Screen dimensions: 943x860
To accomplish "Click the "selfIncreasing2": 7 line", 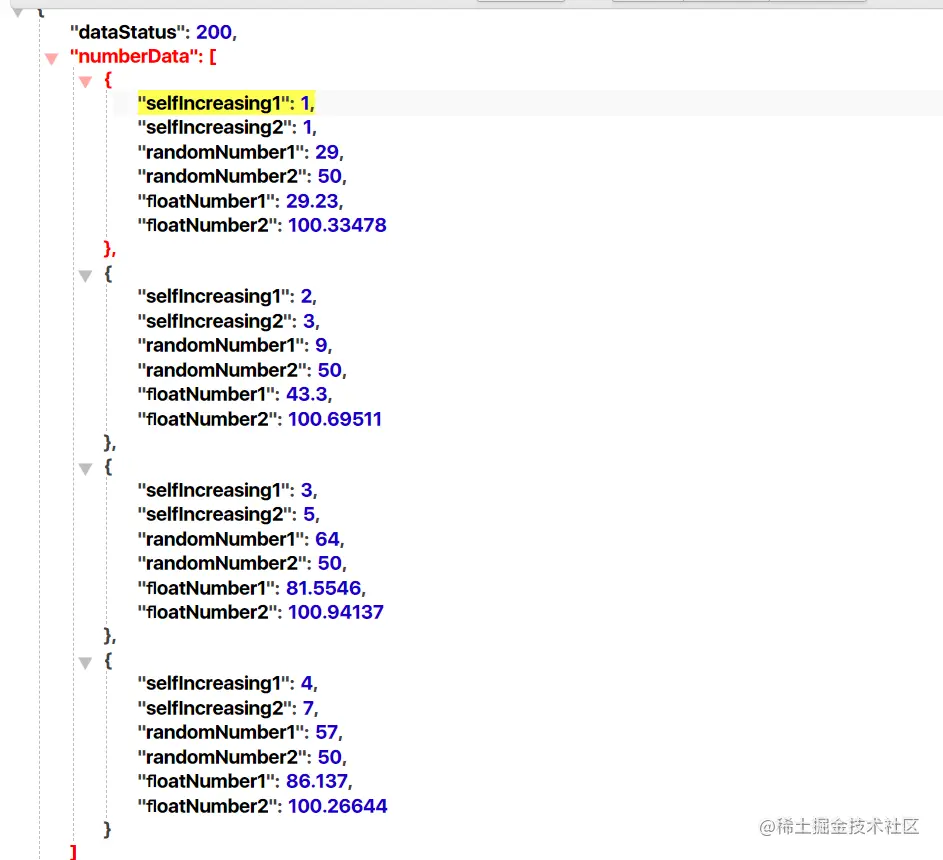I will [228, 708].
